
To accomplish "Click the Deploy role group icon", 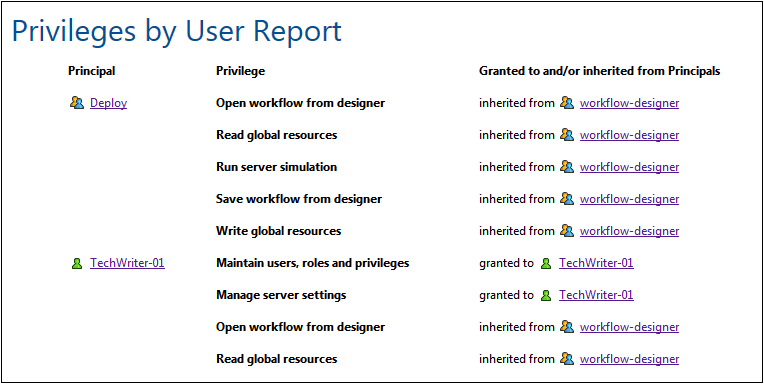I will (77, 103).
